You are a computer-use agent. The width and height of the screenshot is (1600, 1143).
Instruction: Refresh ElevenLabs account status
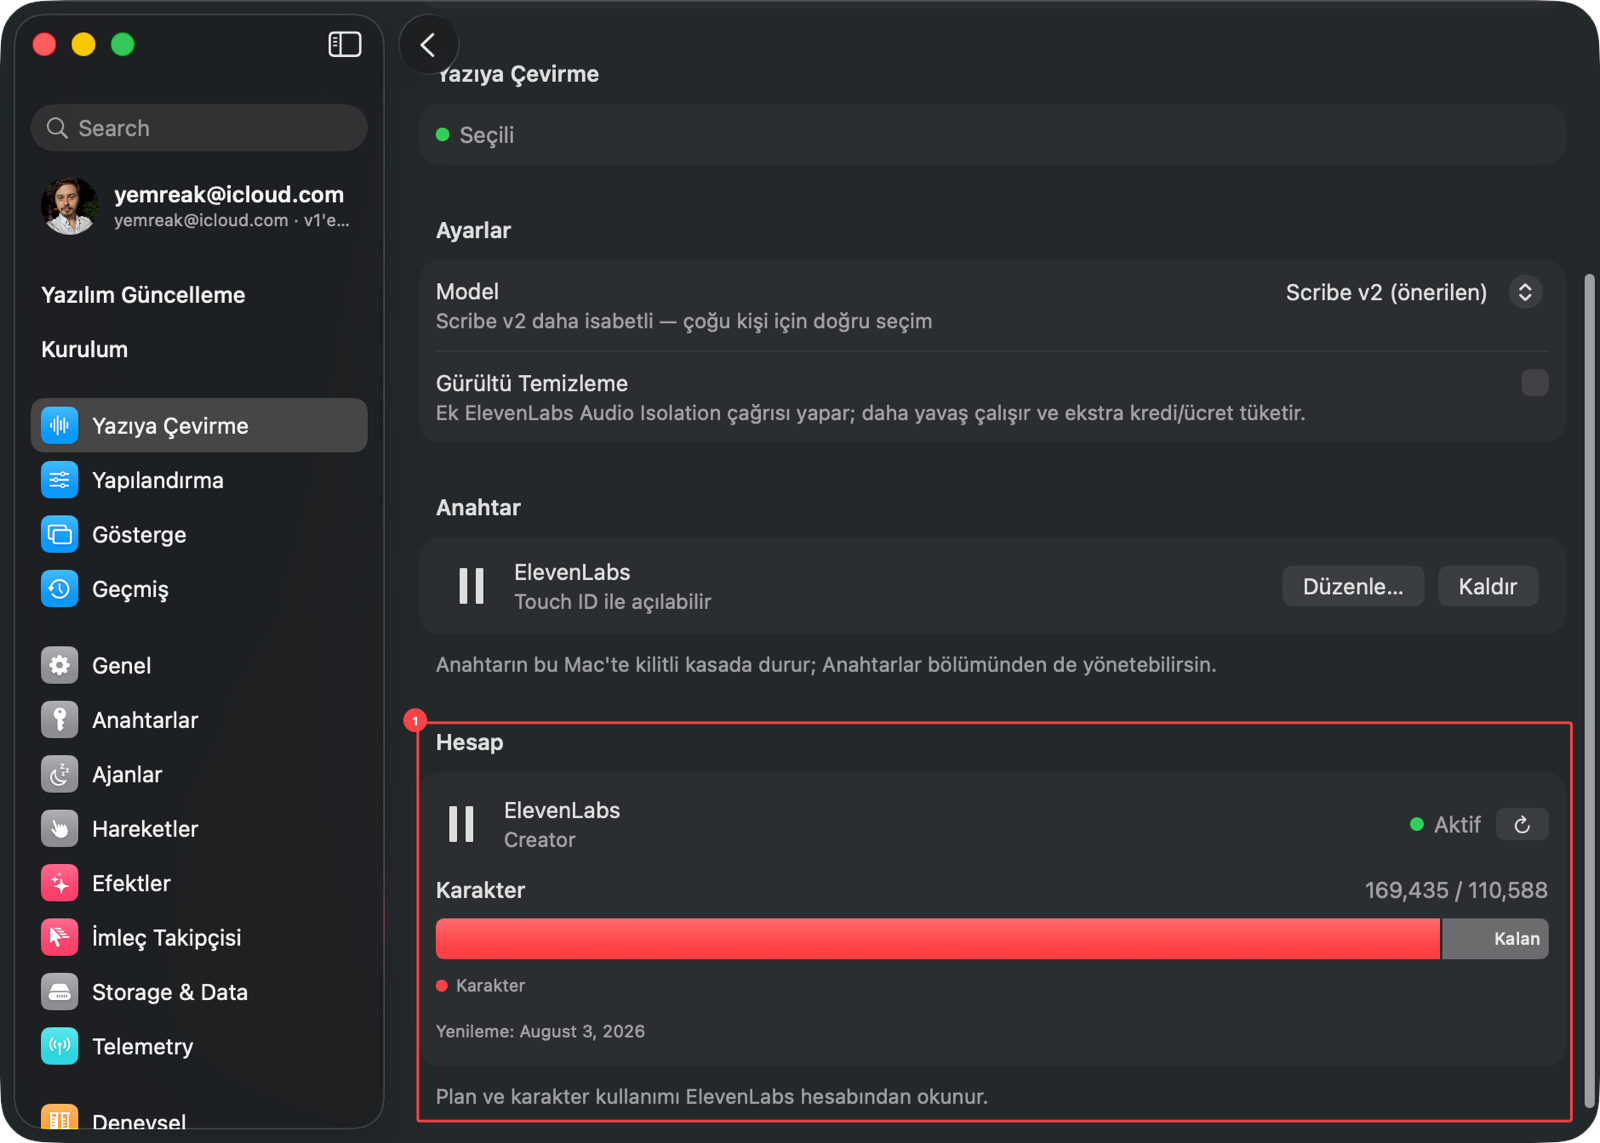[x=1522, y=825]
